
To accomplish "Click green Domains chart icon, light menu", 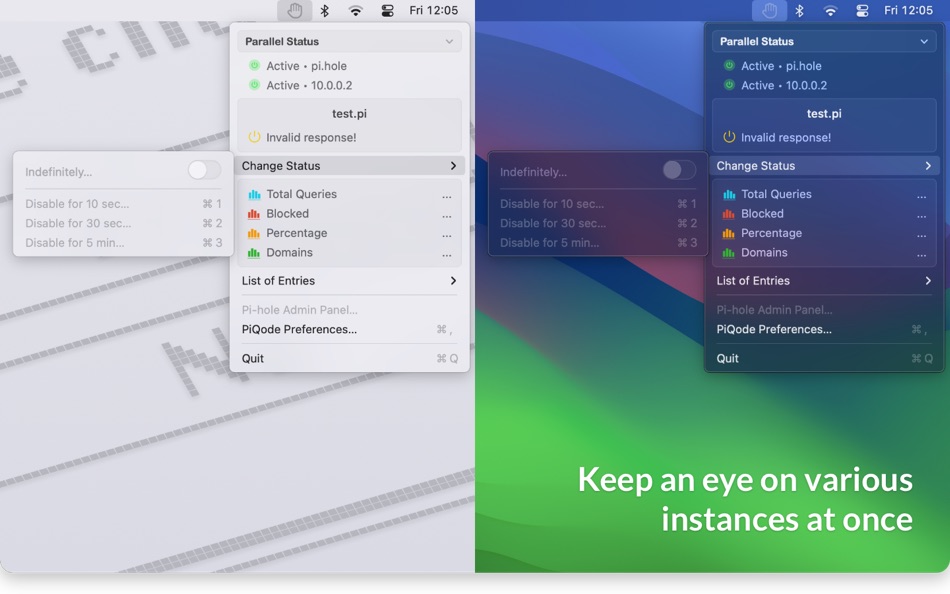I will point(254,253).
